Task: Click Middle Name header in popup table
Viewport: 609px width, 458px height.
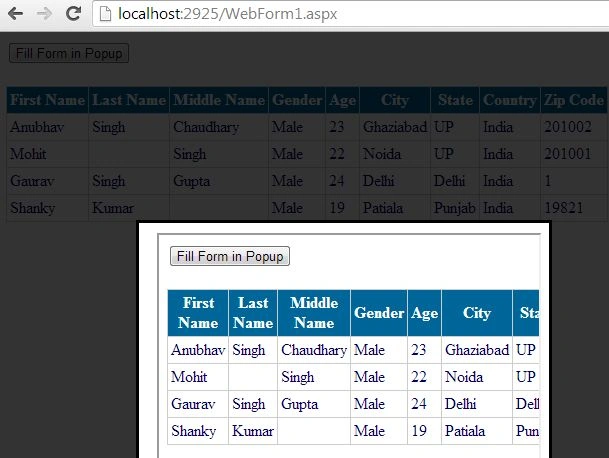Action: (314, 313)
